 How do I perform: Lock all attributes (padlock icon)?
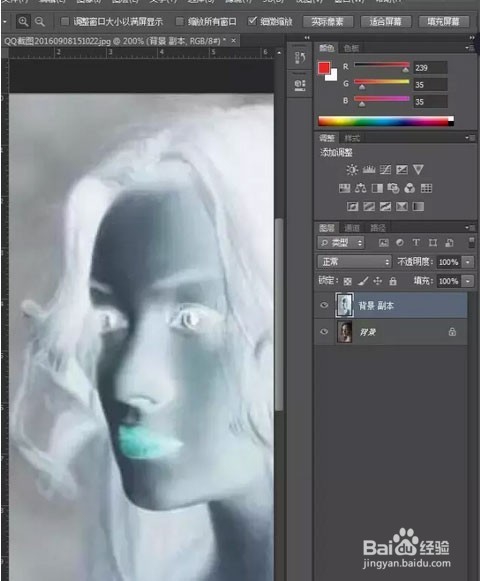pyautogui.click(x=393, y=282)
